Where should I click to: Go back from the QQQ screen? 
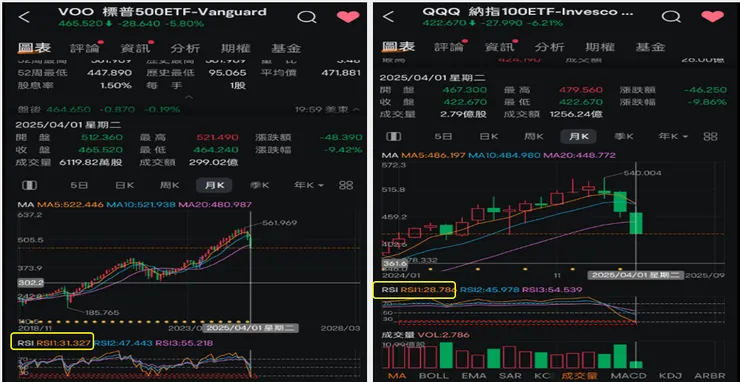388,17
